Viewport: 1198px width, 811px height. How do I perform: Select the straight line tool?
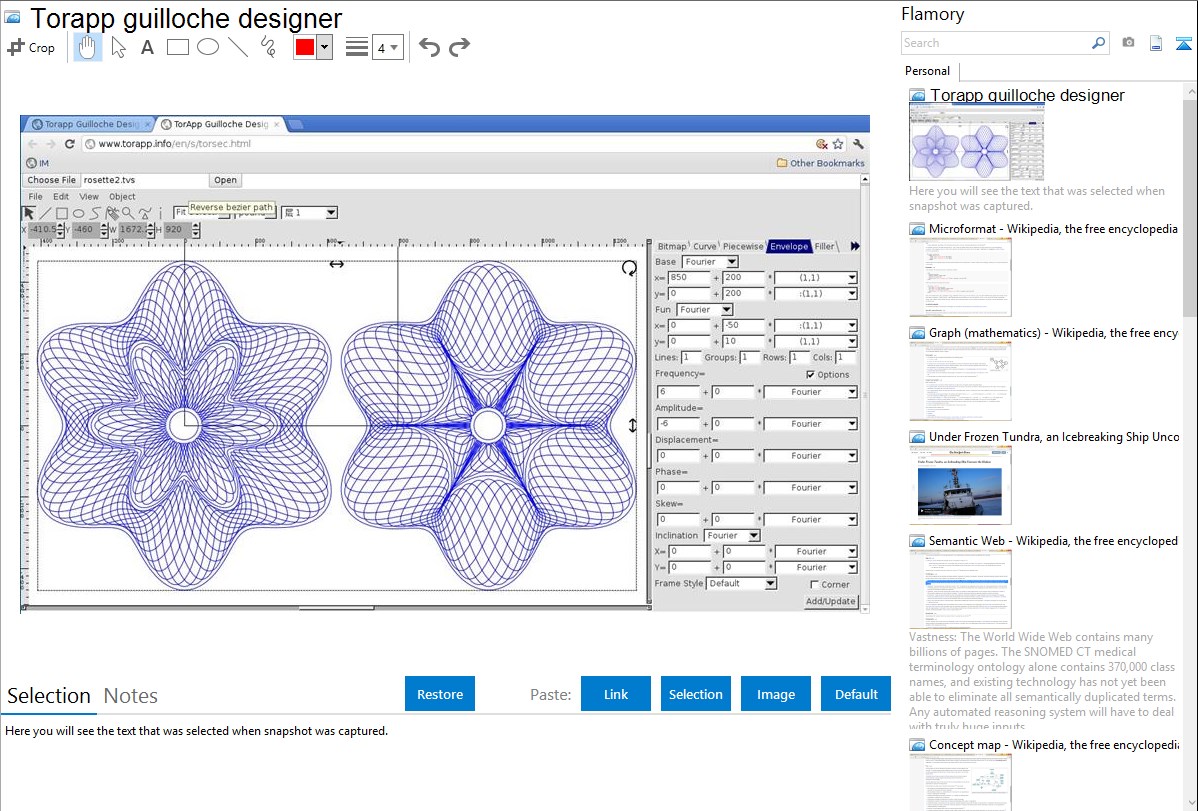pyautogui.click(x=238, y=47)
